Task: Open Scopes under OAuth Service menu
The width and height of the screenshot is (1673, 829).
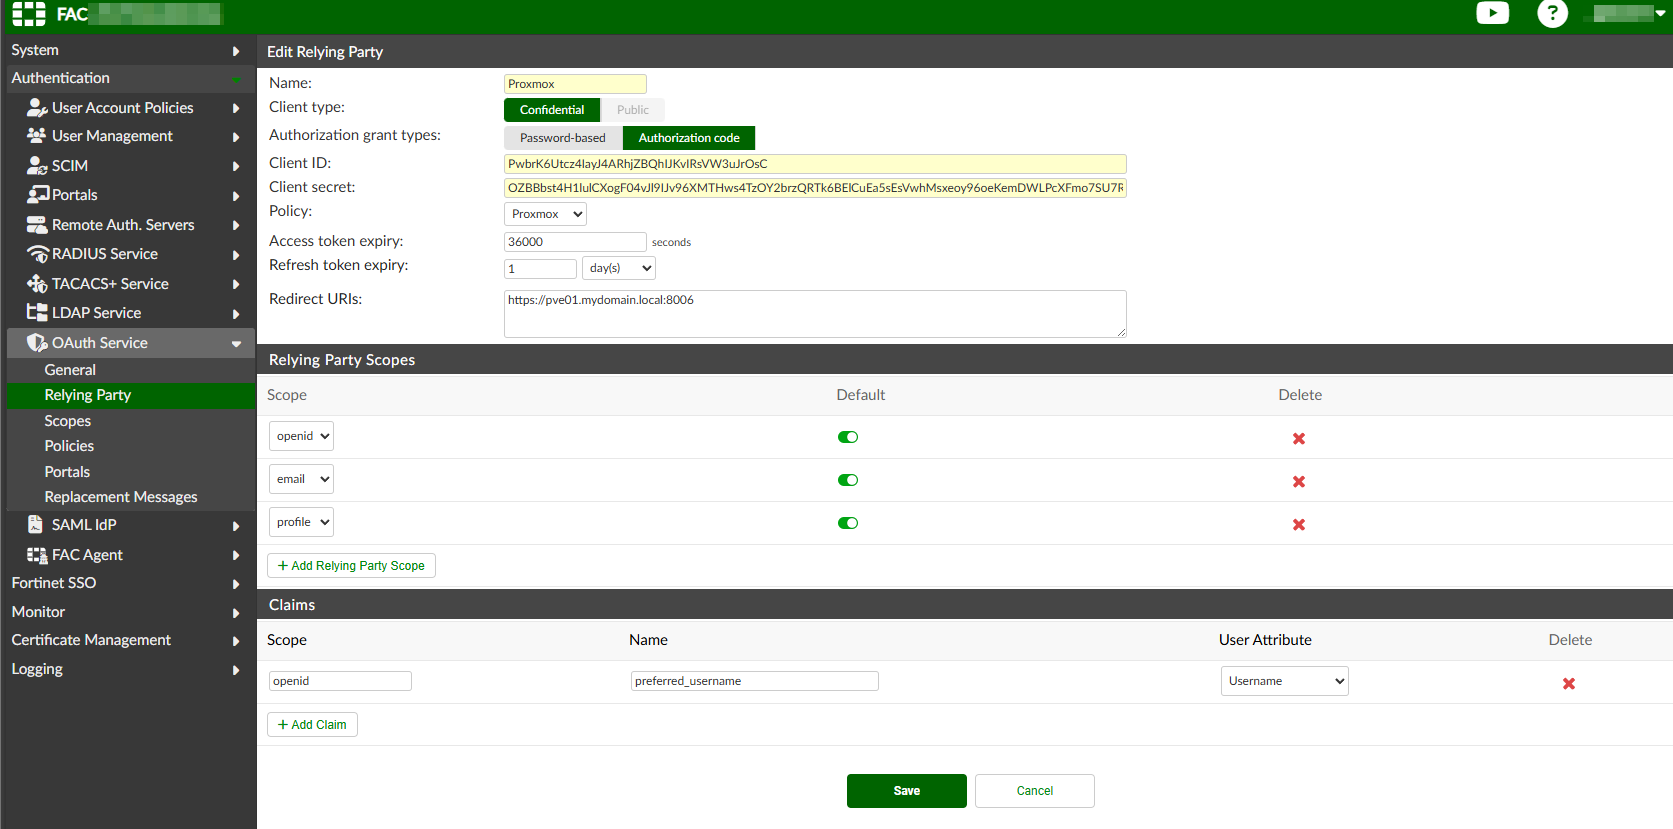Action: coord(67,421)
